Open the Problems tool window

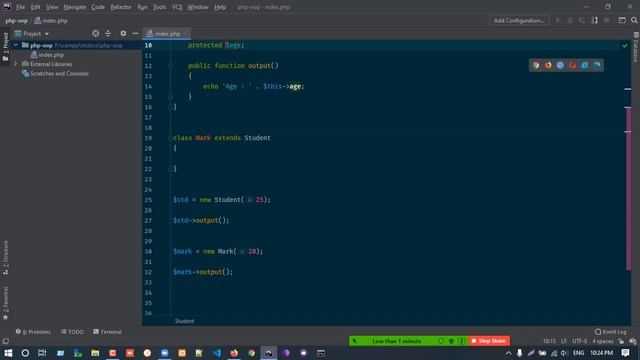33,332
